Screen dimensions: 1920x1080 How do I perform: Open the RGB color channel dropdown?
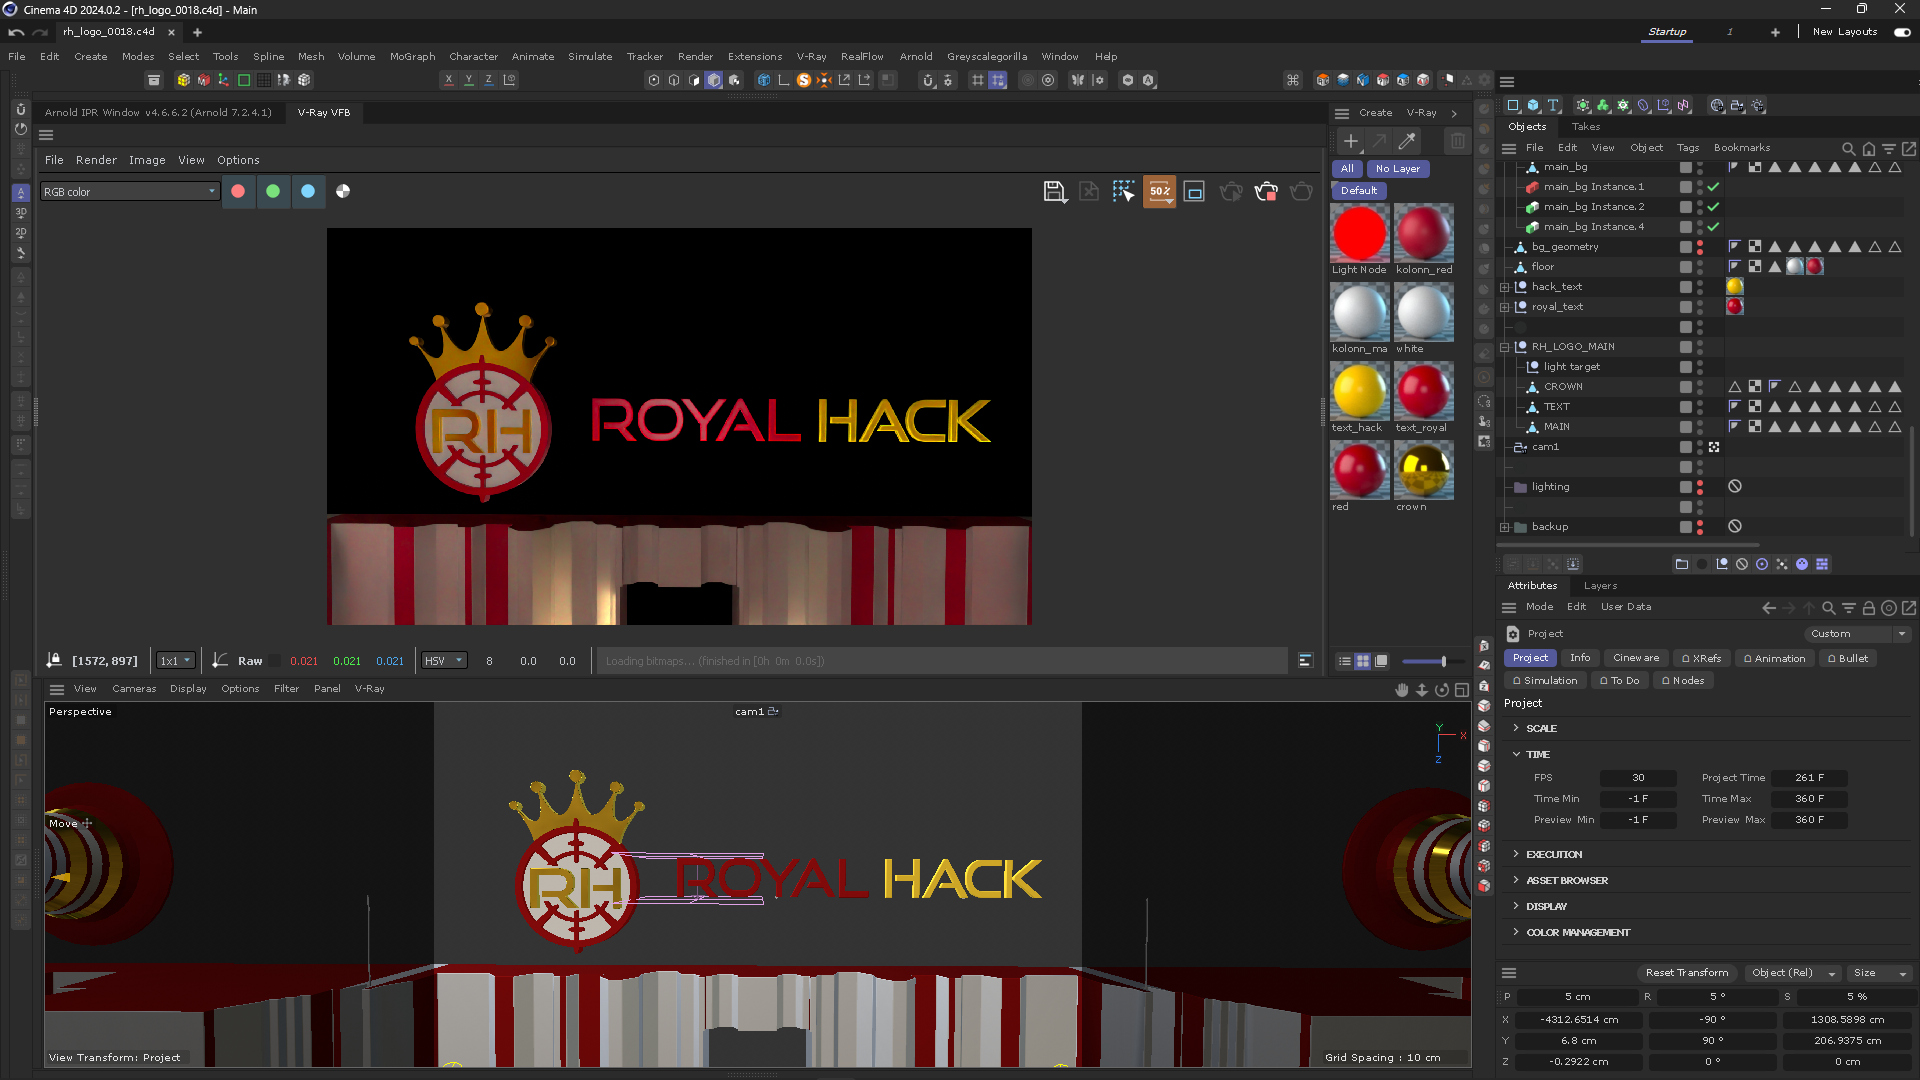130,191
